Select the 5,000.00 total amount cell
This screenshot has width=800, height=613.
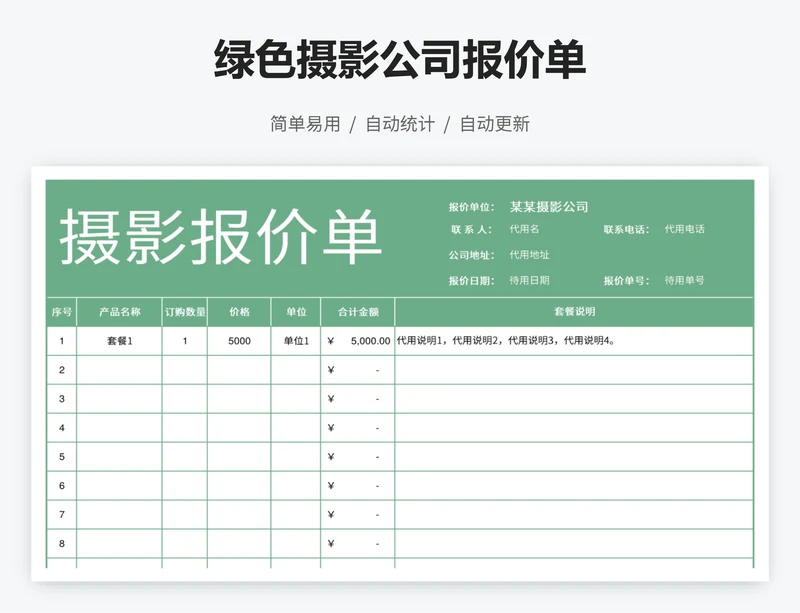click(358, 341)
